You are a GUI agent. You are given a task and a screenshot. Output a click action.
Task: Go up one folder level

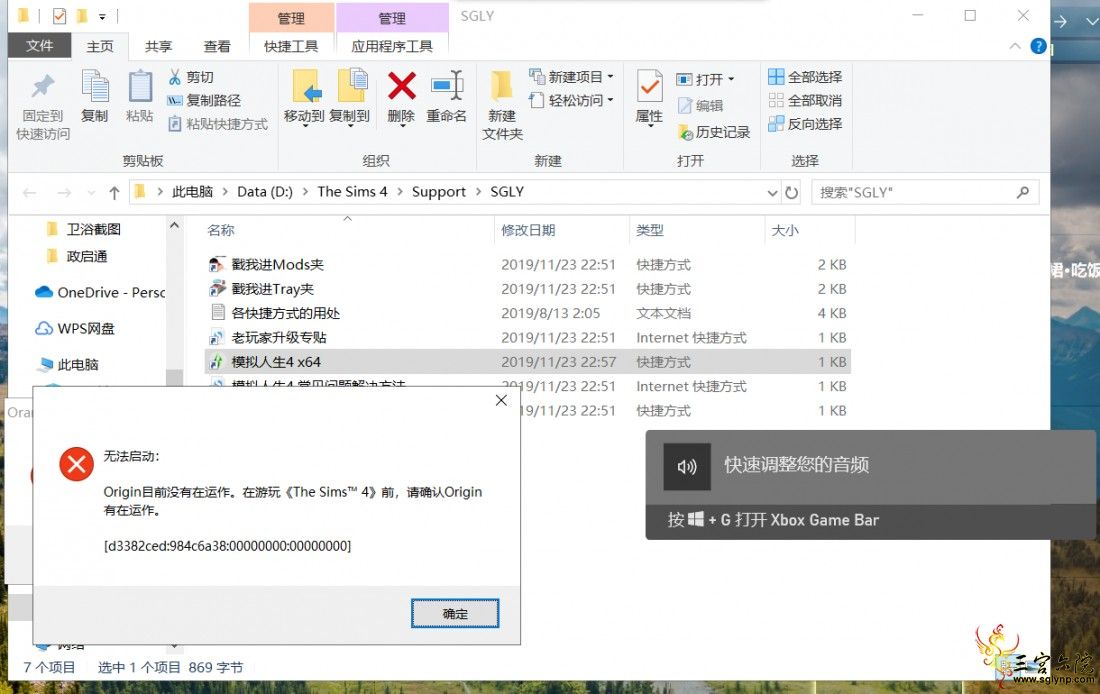point(114,192)
